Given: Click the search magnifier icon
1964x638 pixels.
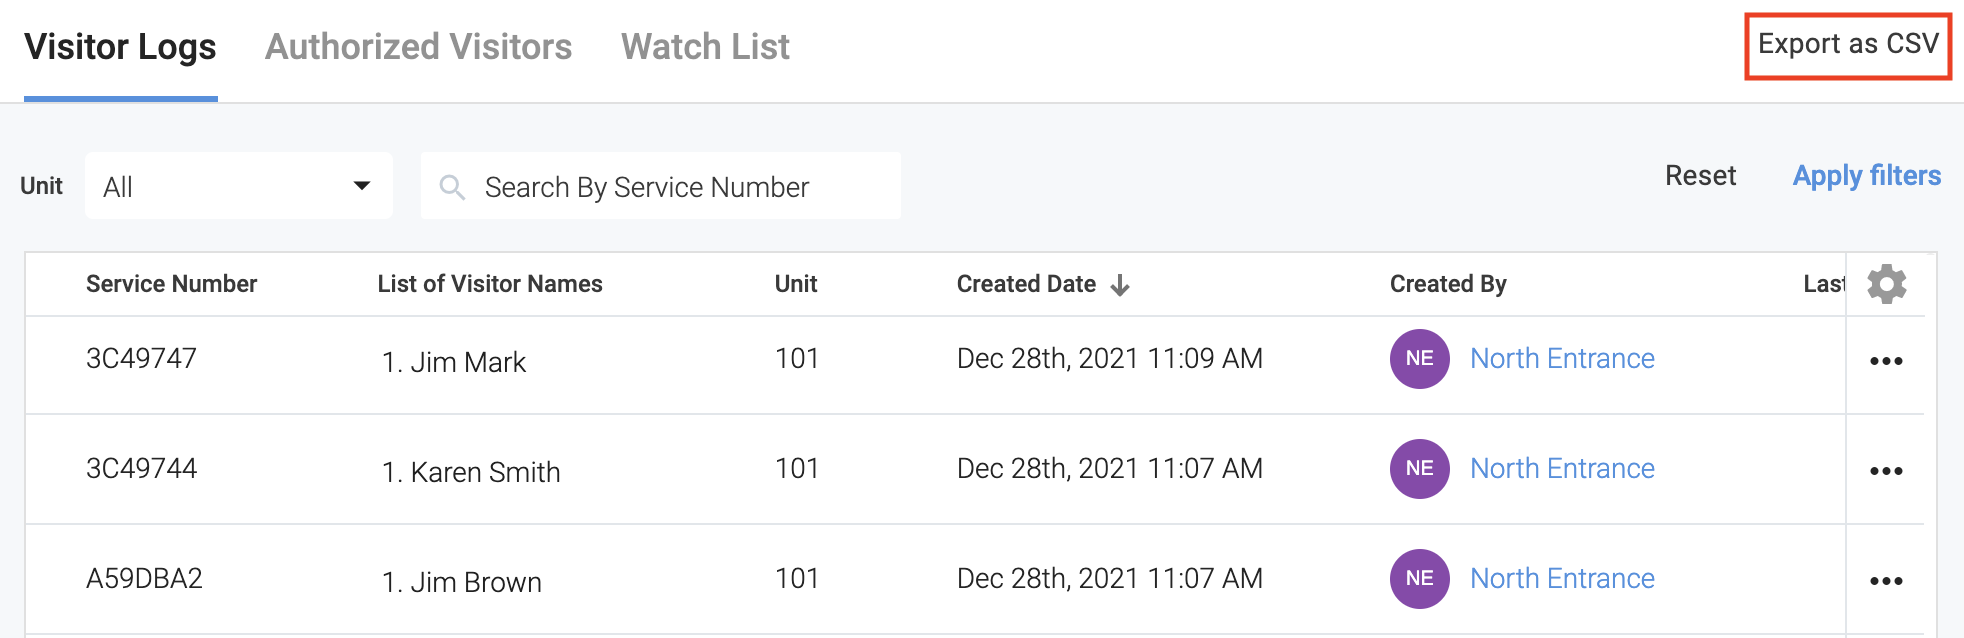Looking at the screenshot, I should 452,187.
